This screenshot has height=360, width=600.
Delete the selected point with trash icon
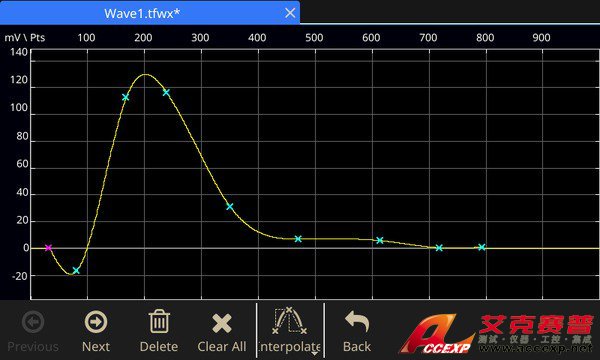[159, 322]
